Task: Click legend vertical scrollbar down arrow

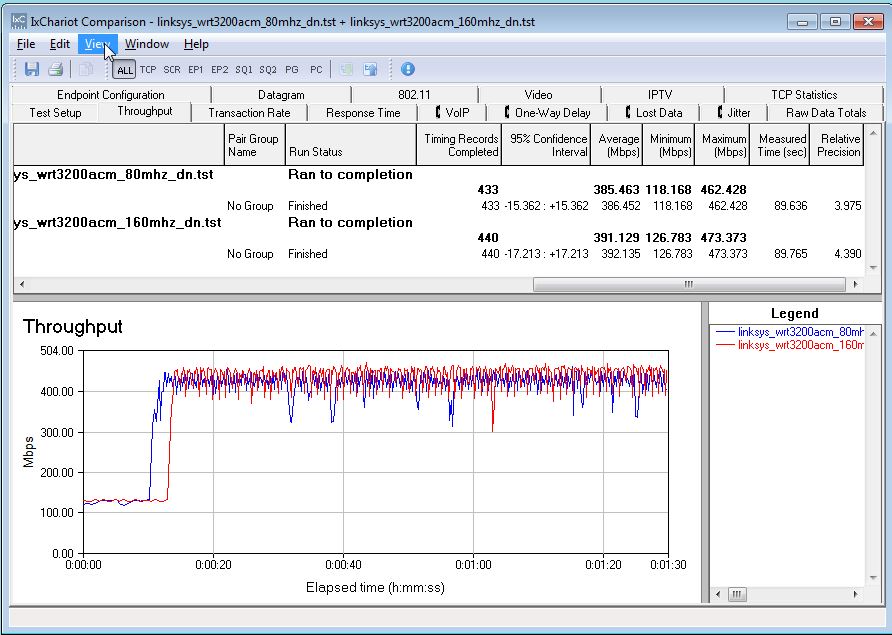Action: [x=874, y=578]
